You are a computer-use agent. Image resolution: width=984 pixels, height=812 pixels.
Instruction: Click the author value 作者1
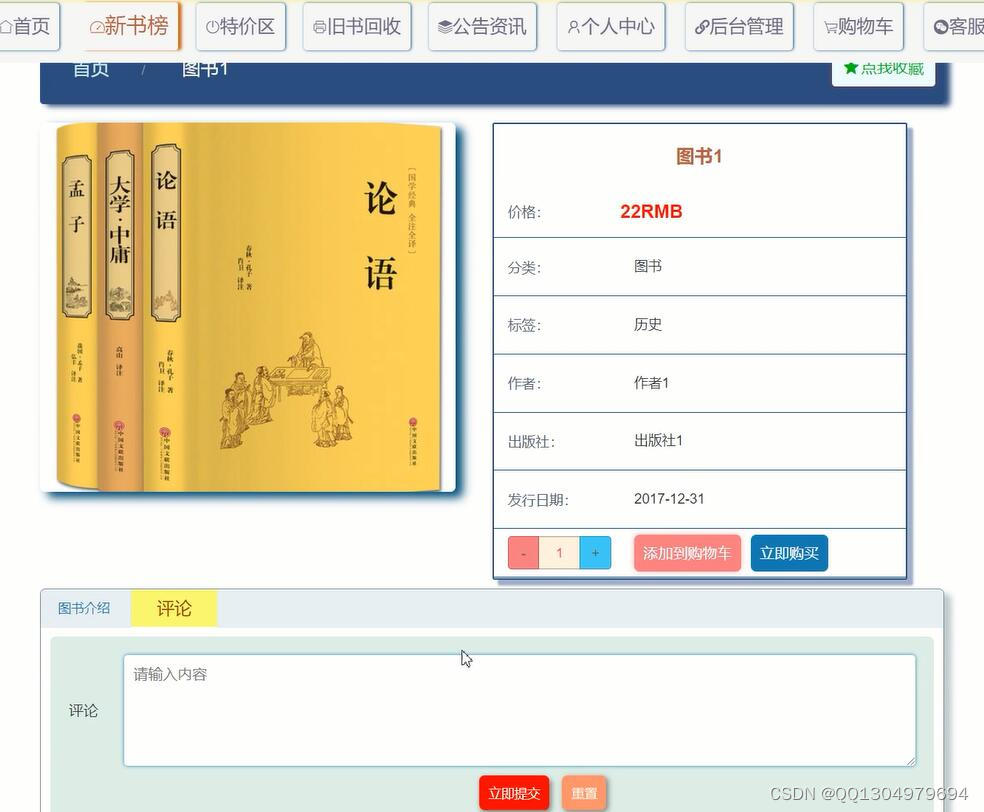pyautogui.click(x=651, y=383)
